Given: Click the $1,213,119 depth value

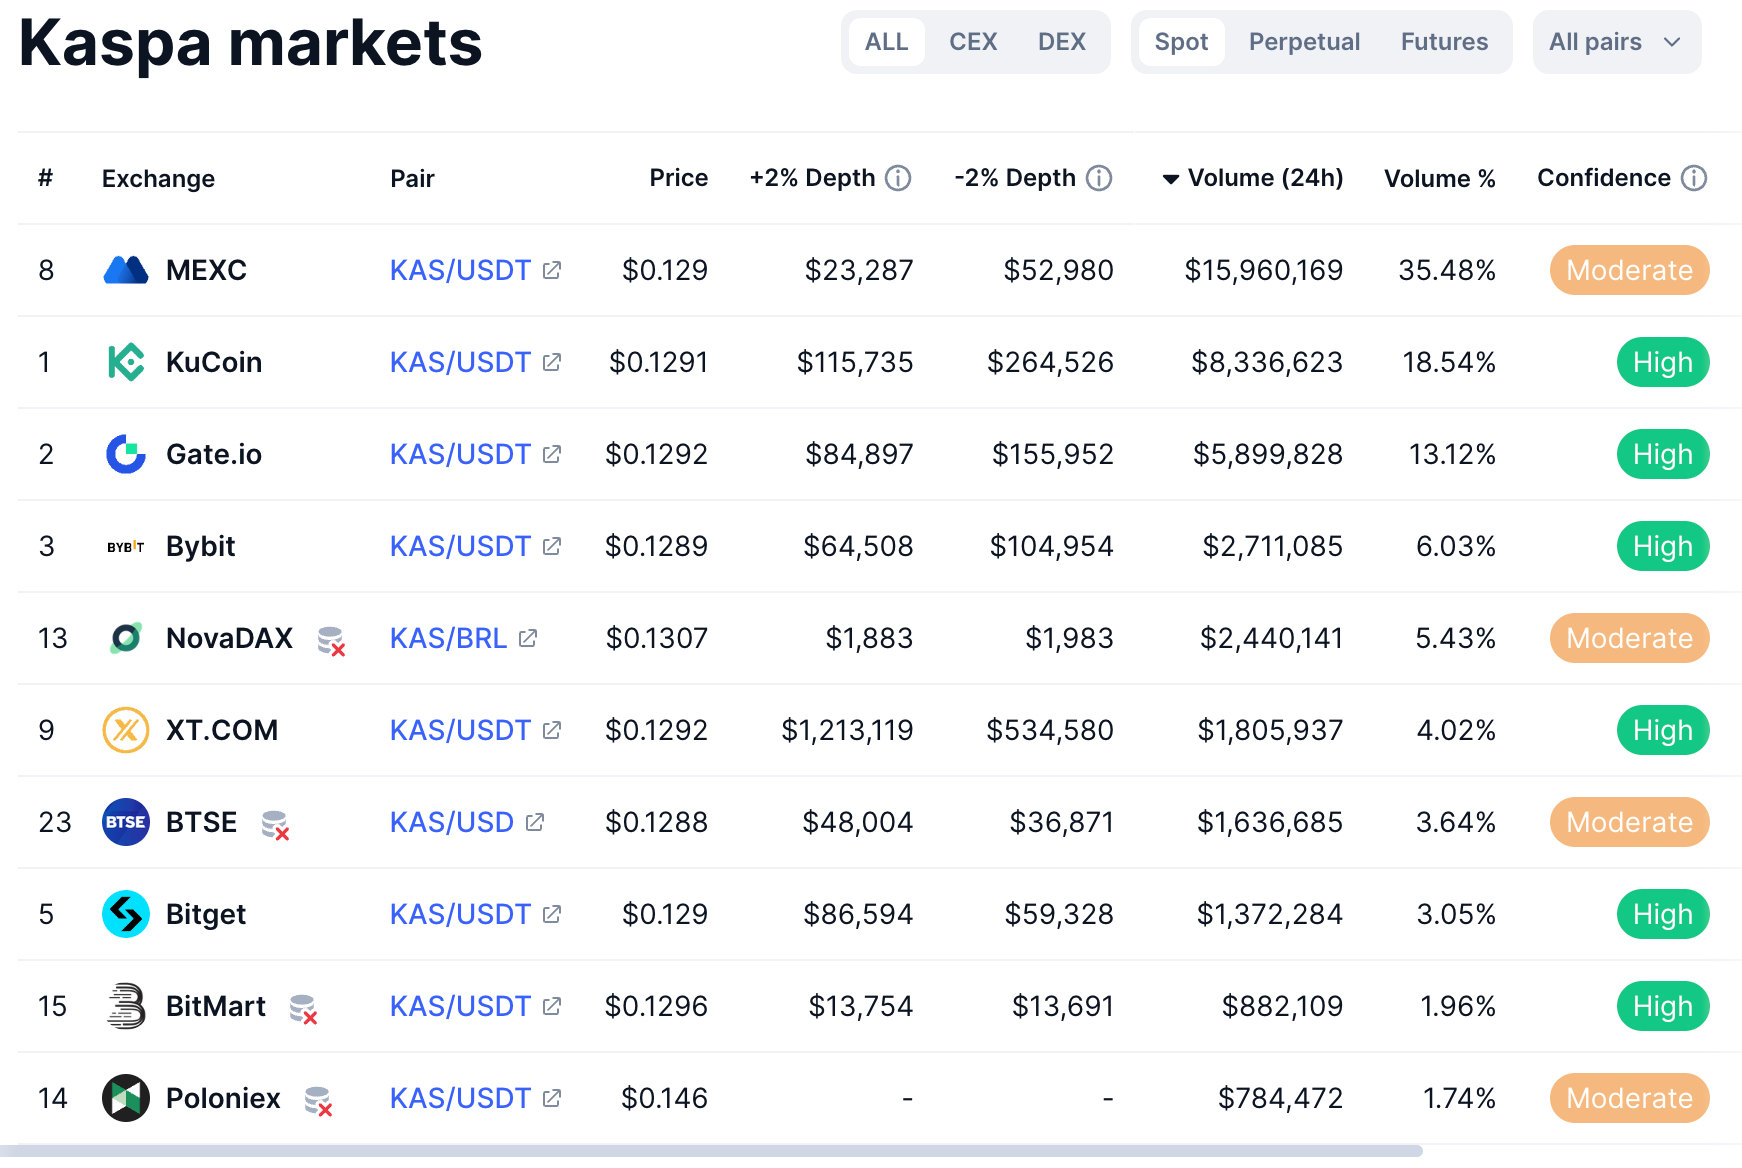Looking at the screenshot, I should pos(847,730).
